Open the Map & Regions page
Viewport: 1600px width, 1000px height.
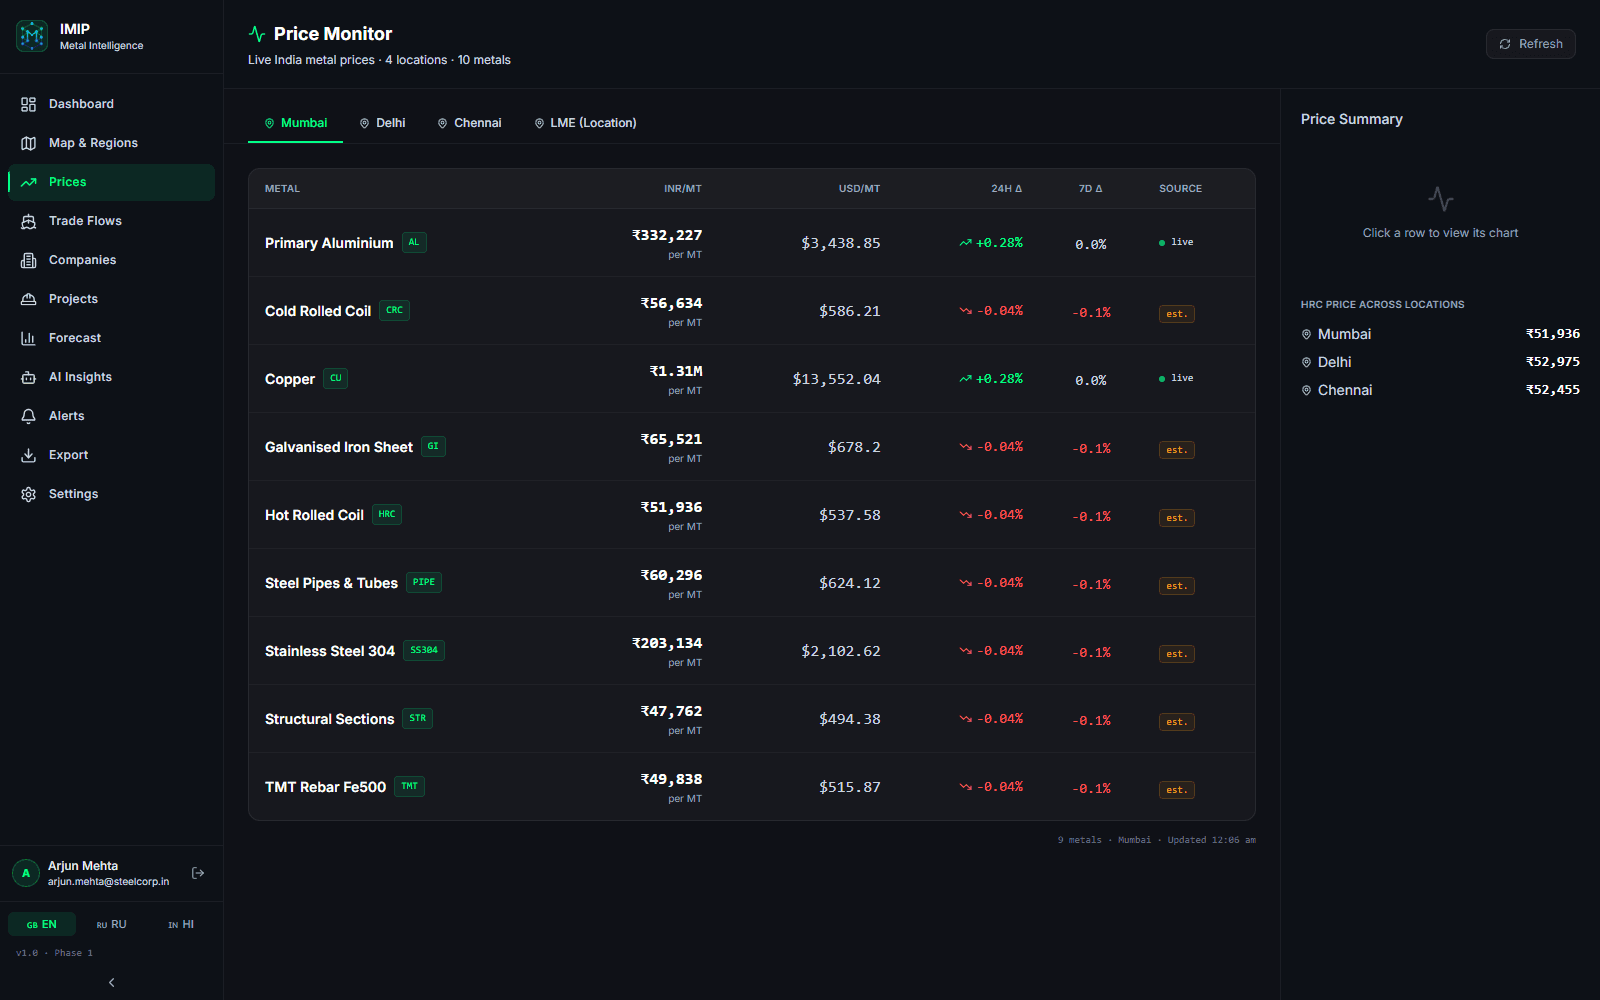(x=111, y=143)
